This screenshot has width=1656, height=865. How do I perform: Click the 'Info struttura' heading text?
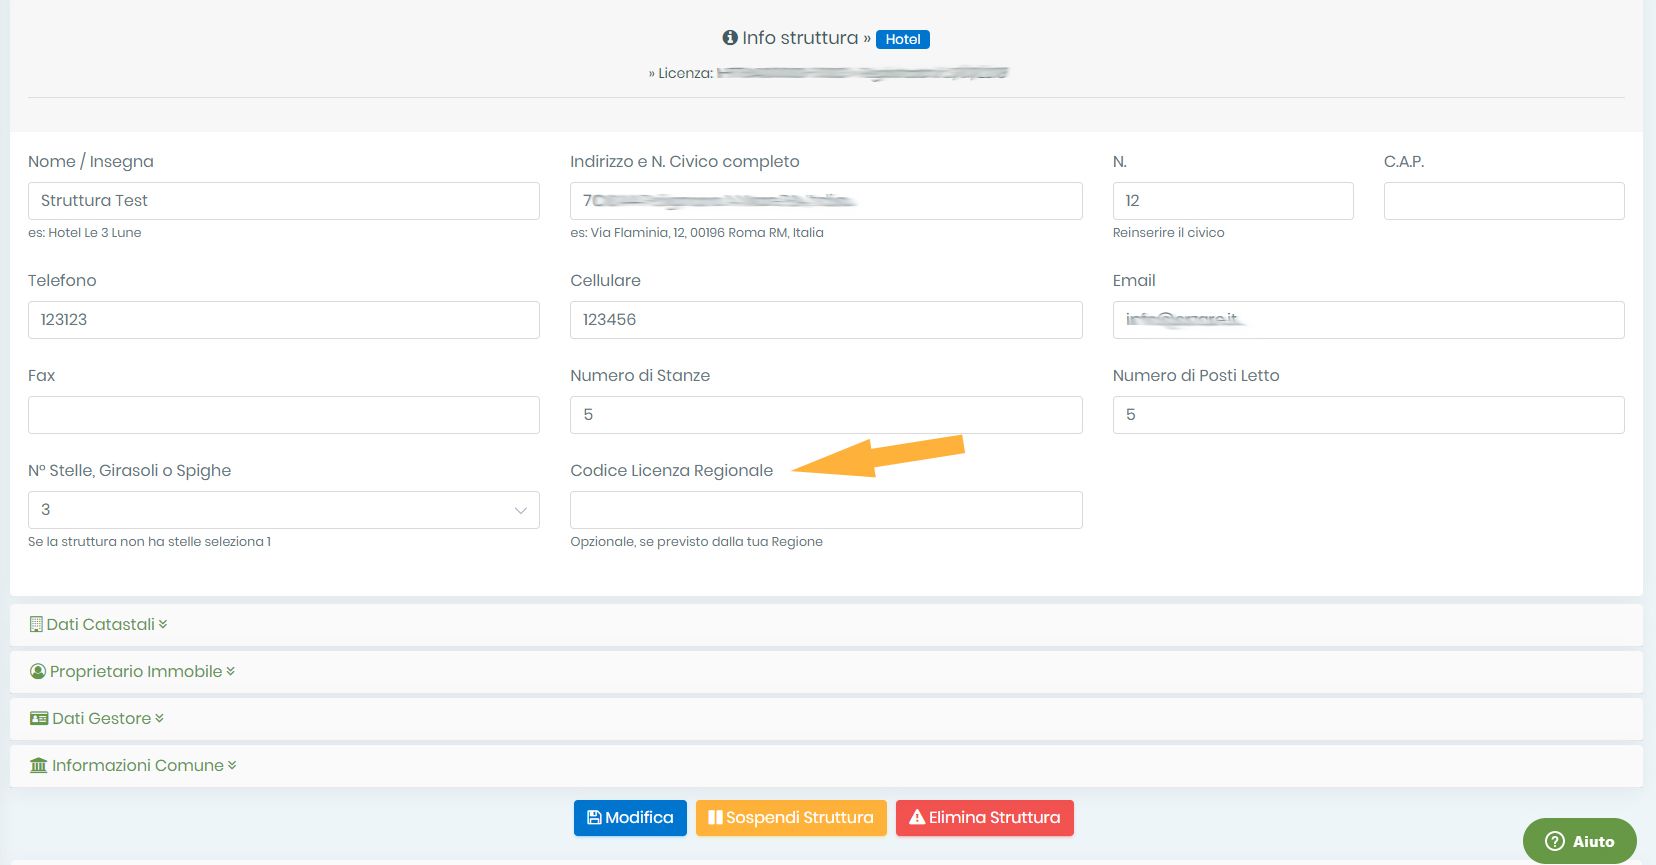click(800, 38)
